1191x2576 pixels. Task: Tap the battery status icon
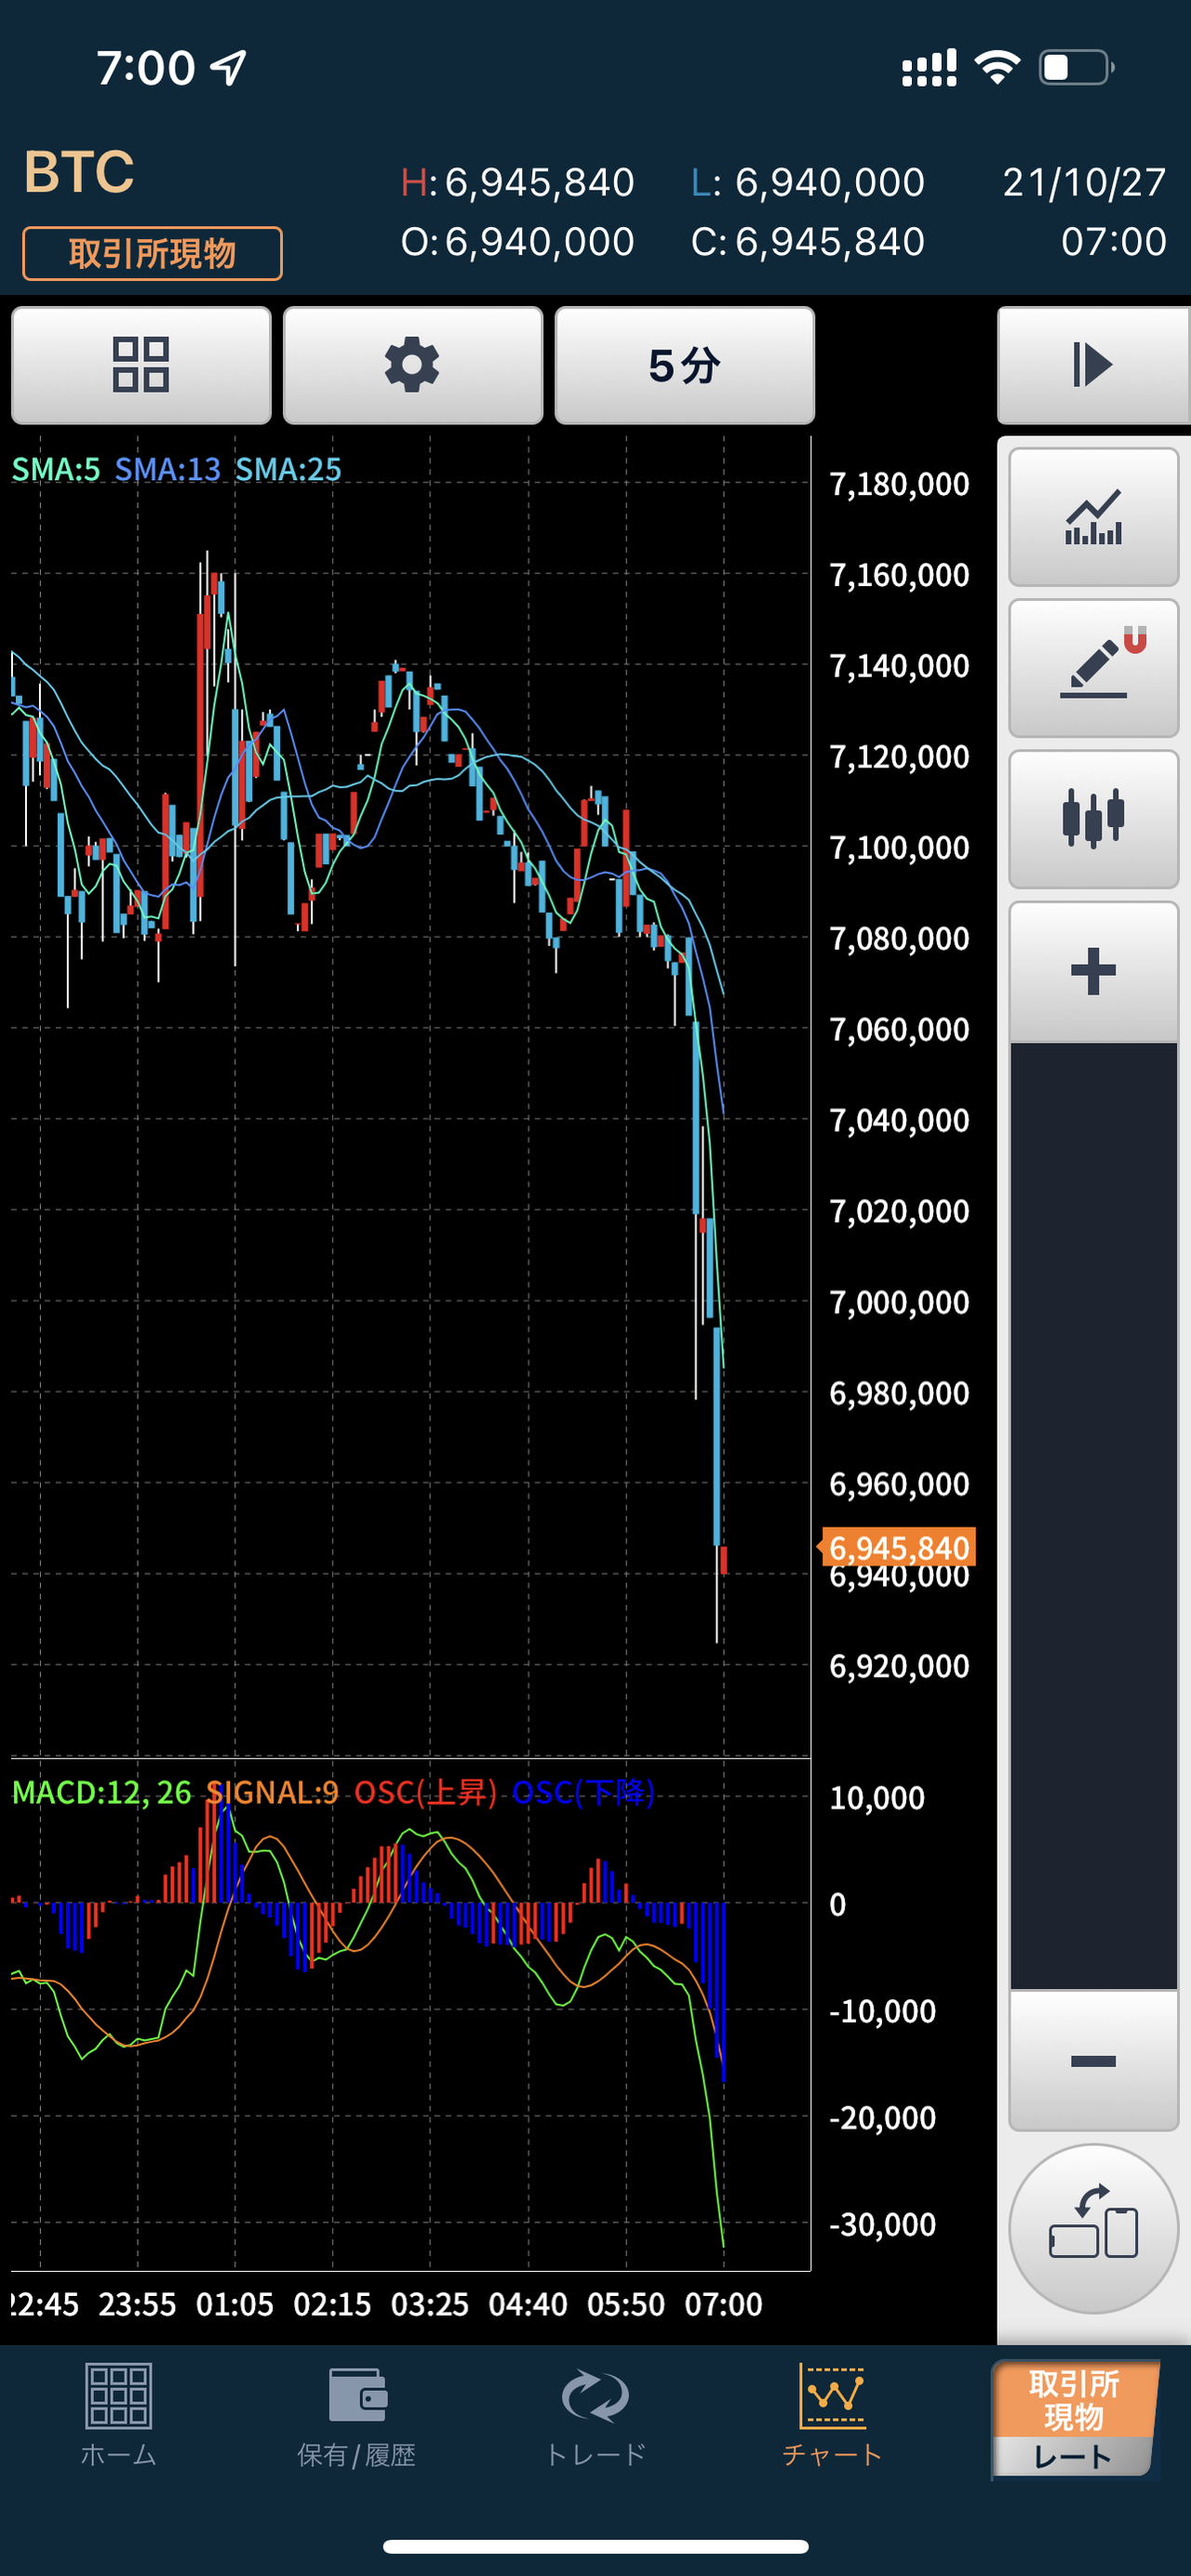(1076, 67)
